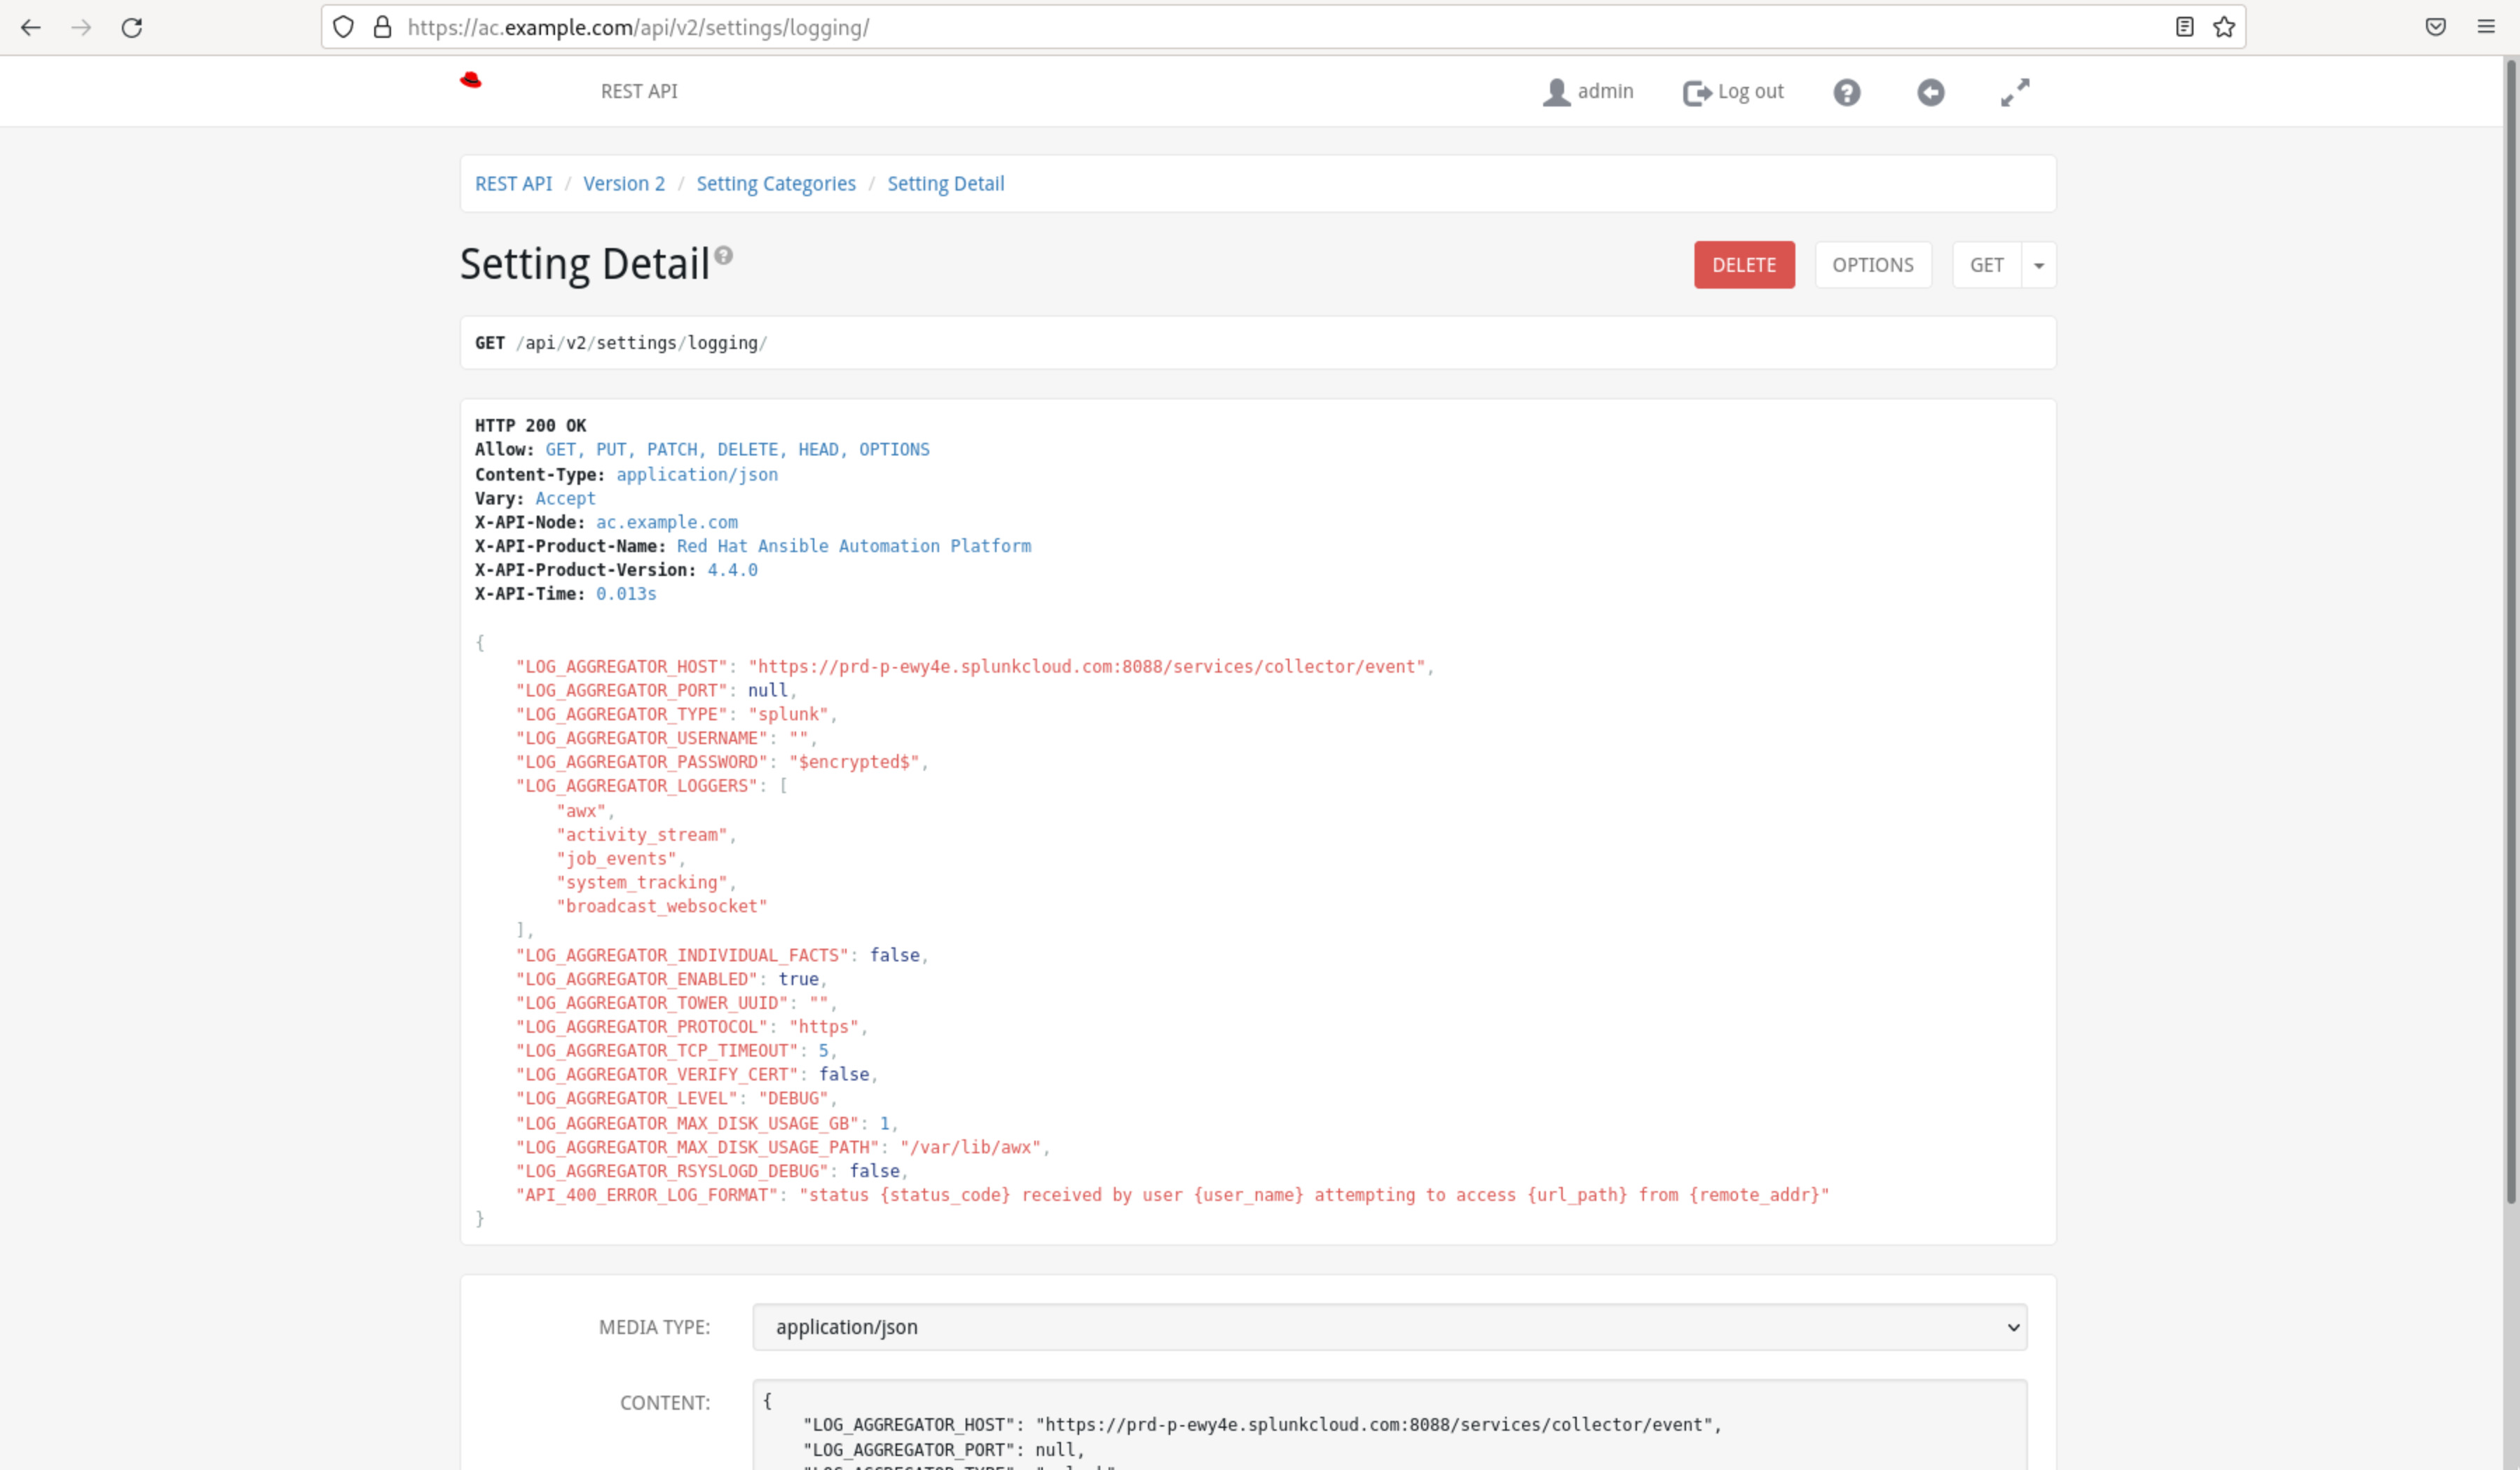Click the back-to-UI circular arrow icon

(x=1931, y=92)
